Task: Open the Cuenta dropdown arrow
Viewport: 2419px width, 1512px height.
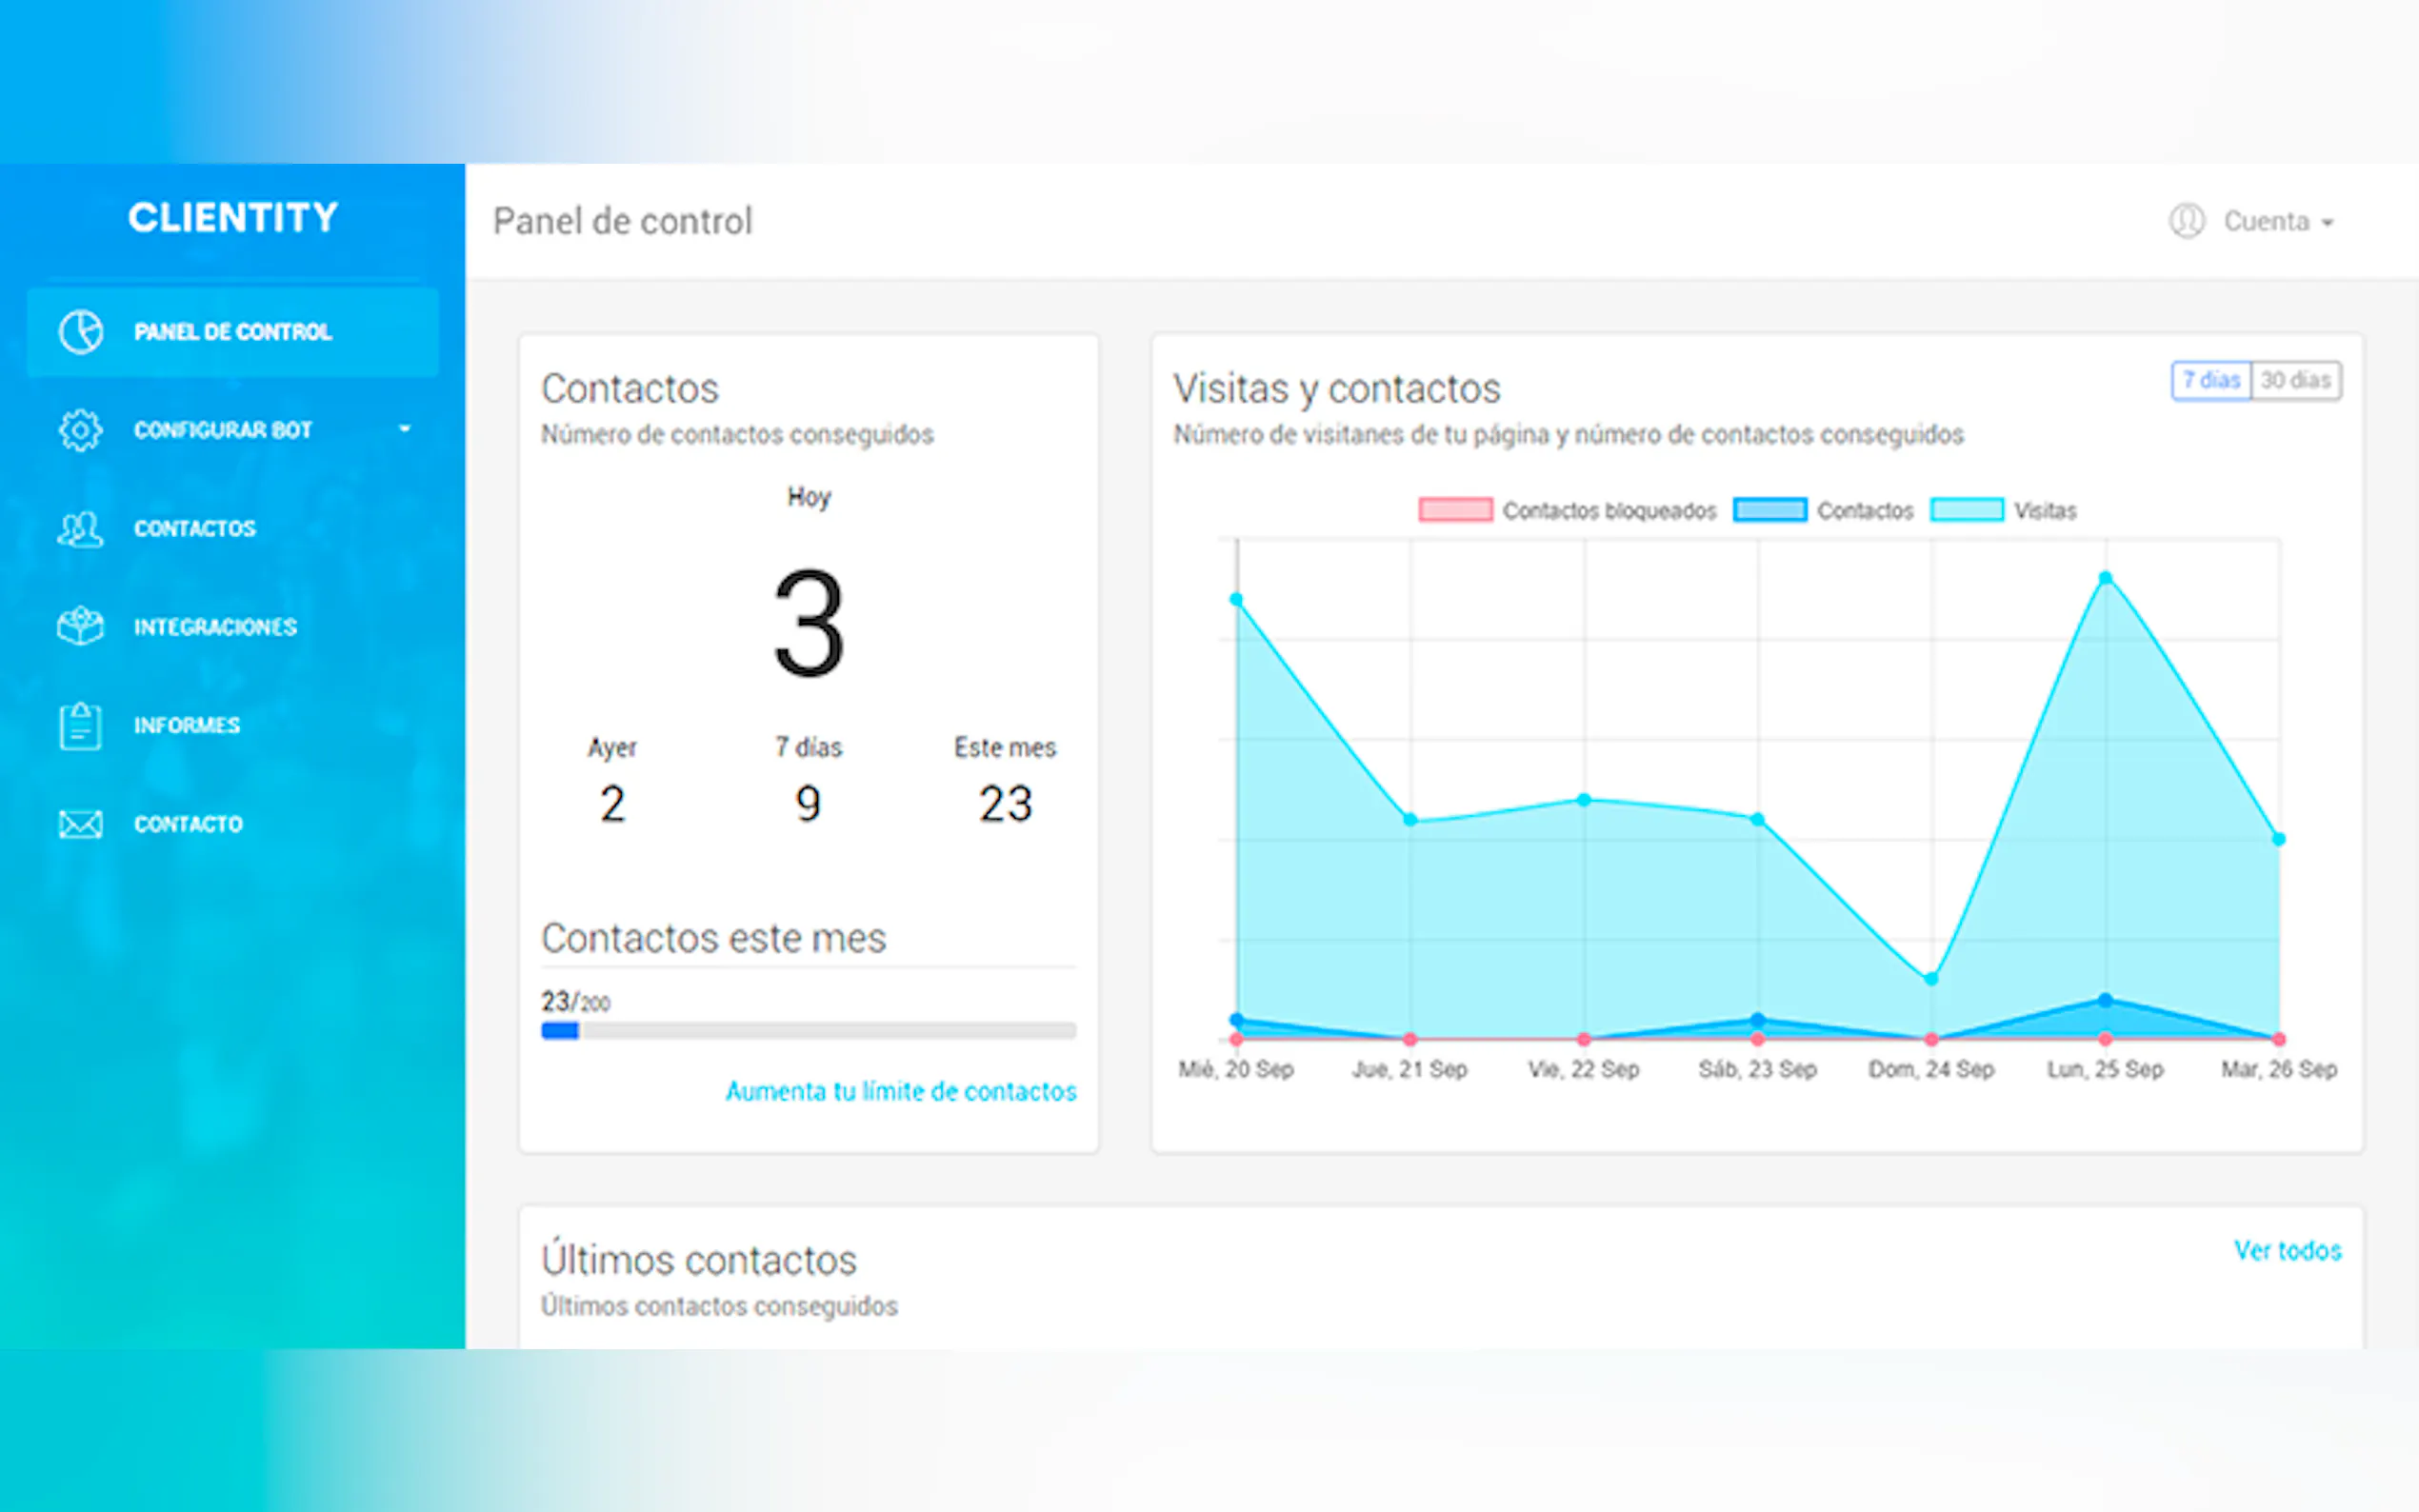Action: coord(2328,223)
